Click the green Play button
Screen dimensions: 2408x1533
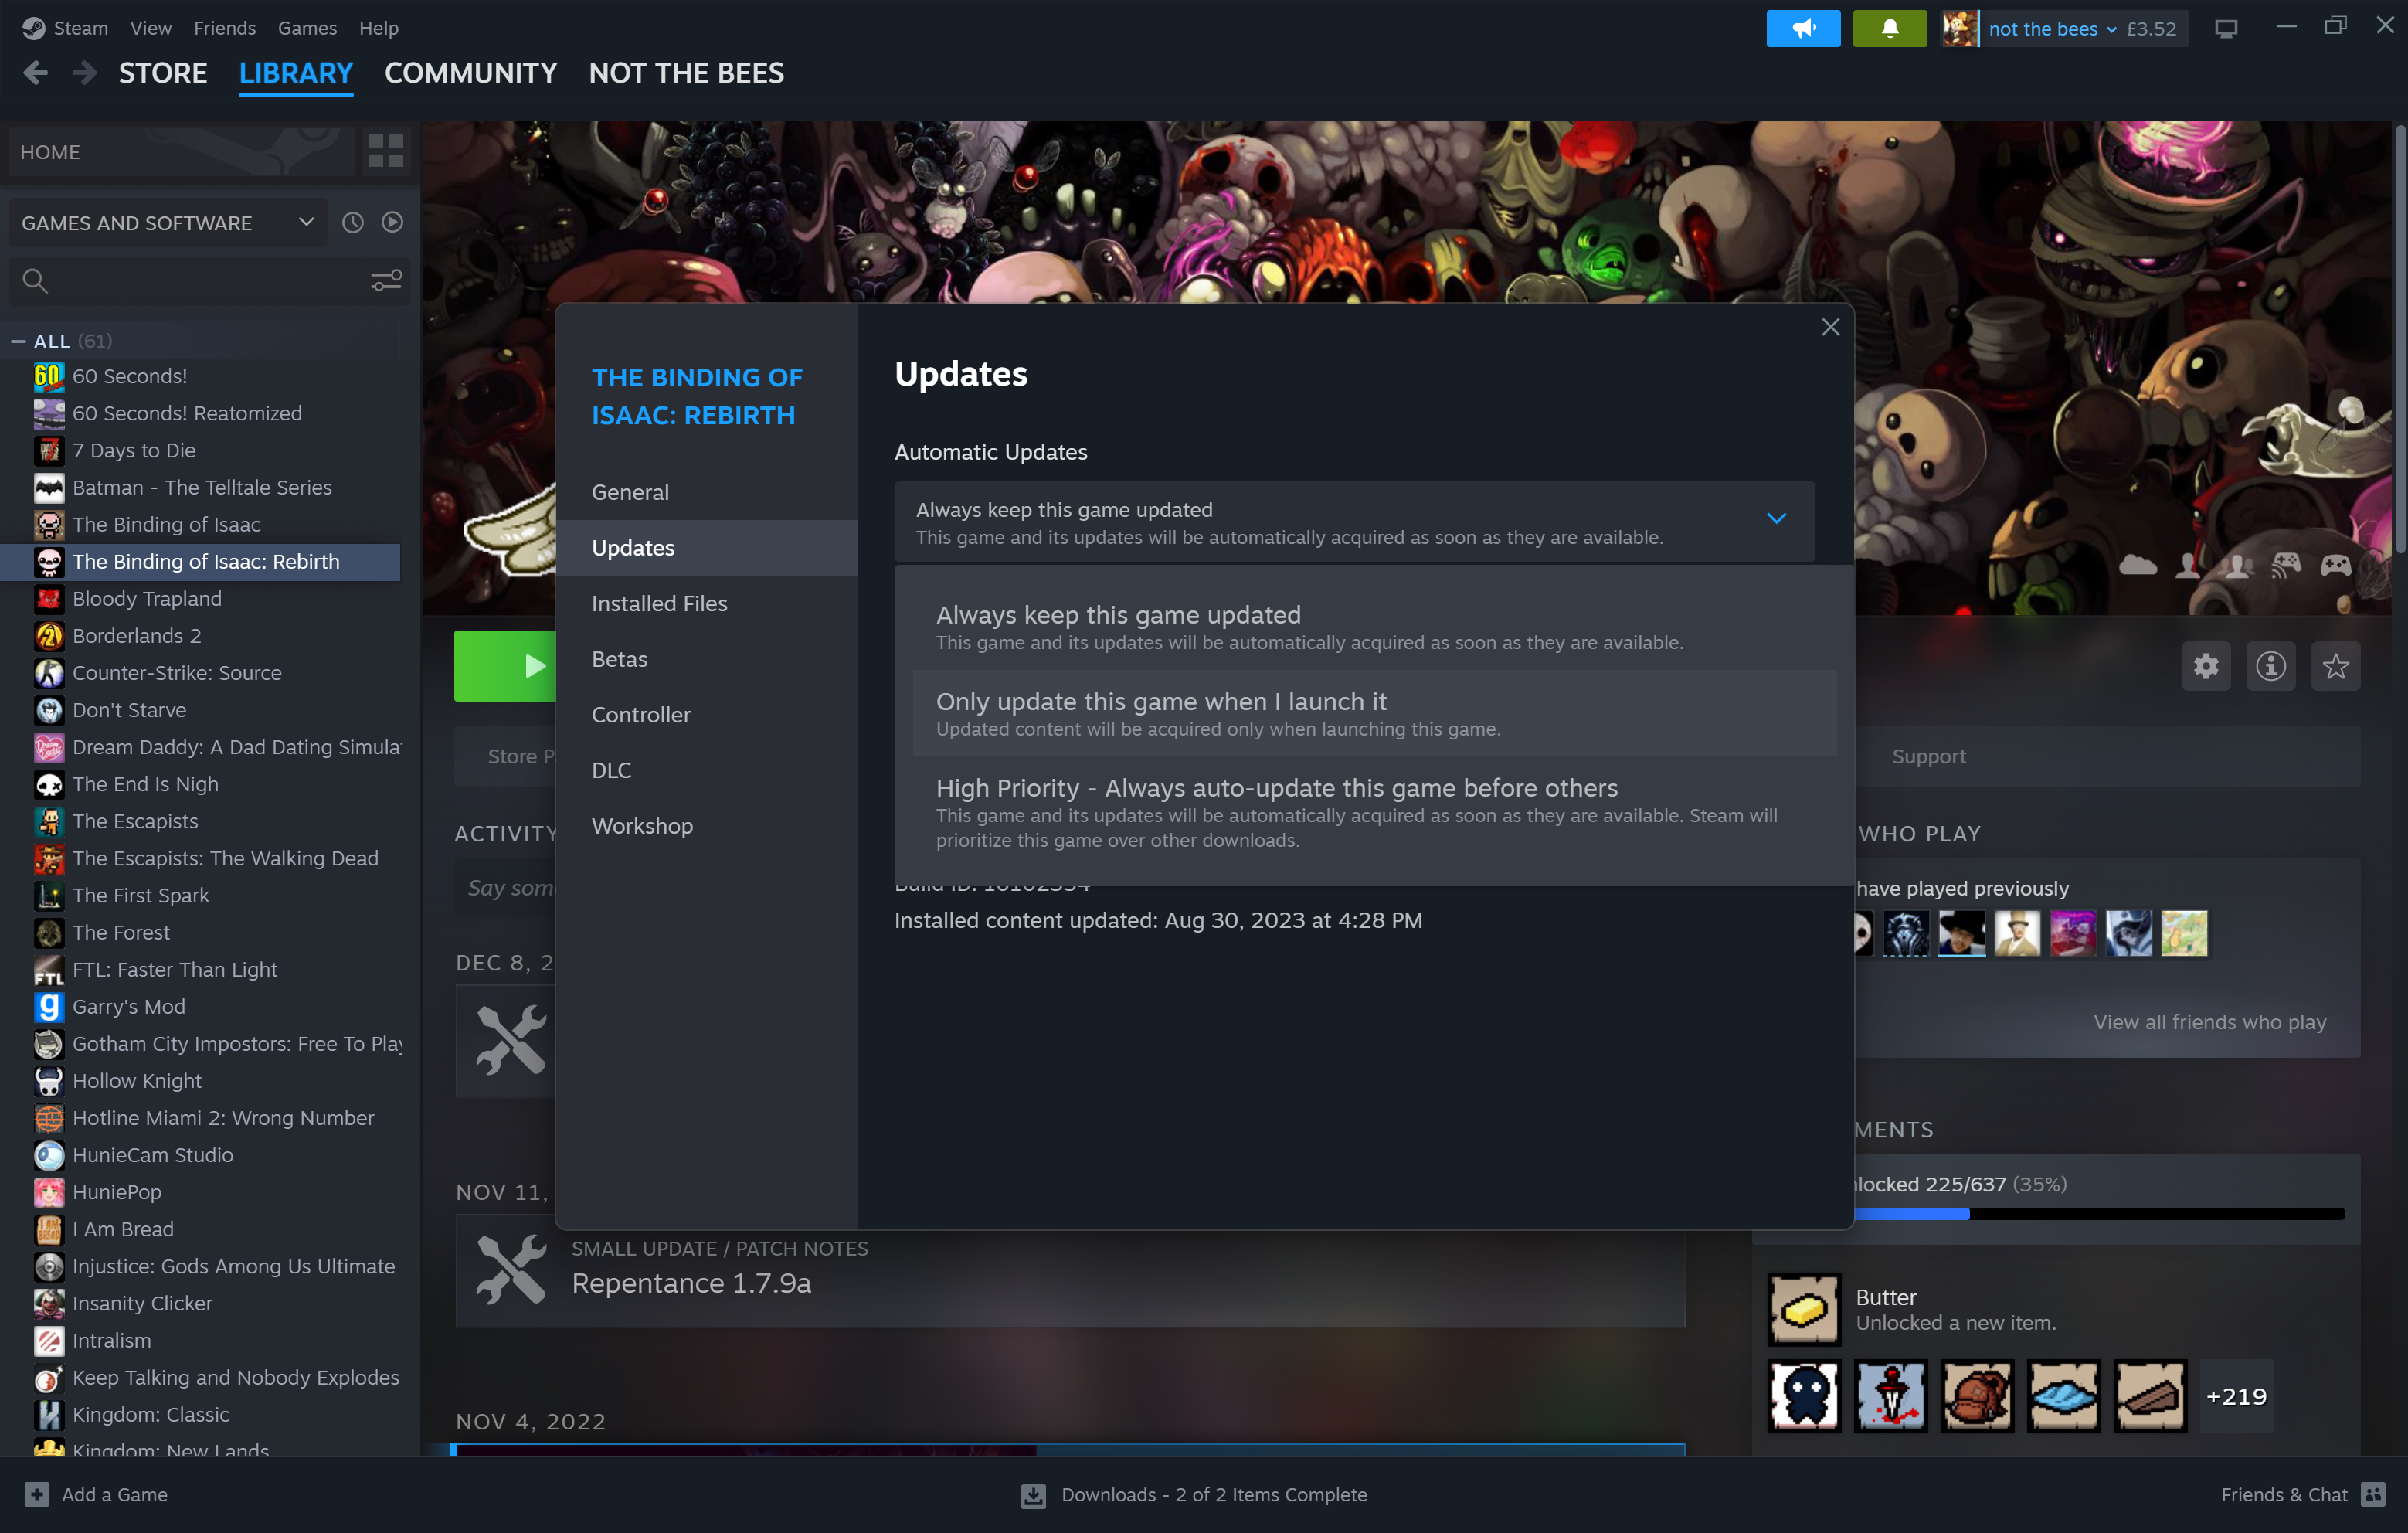pyautogui.click(x=505, y=666)
